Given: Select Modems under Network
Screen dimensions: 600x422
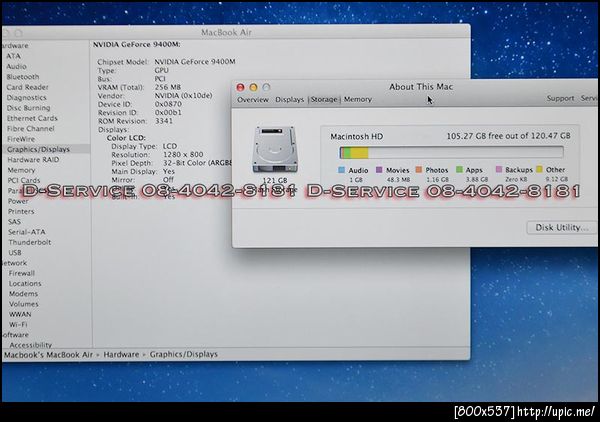Looking at the screenshot, I should (x=23, y=294).
